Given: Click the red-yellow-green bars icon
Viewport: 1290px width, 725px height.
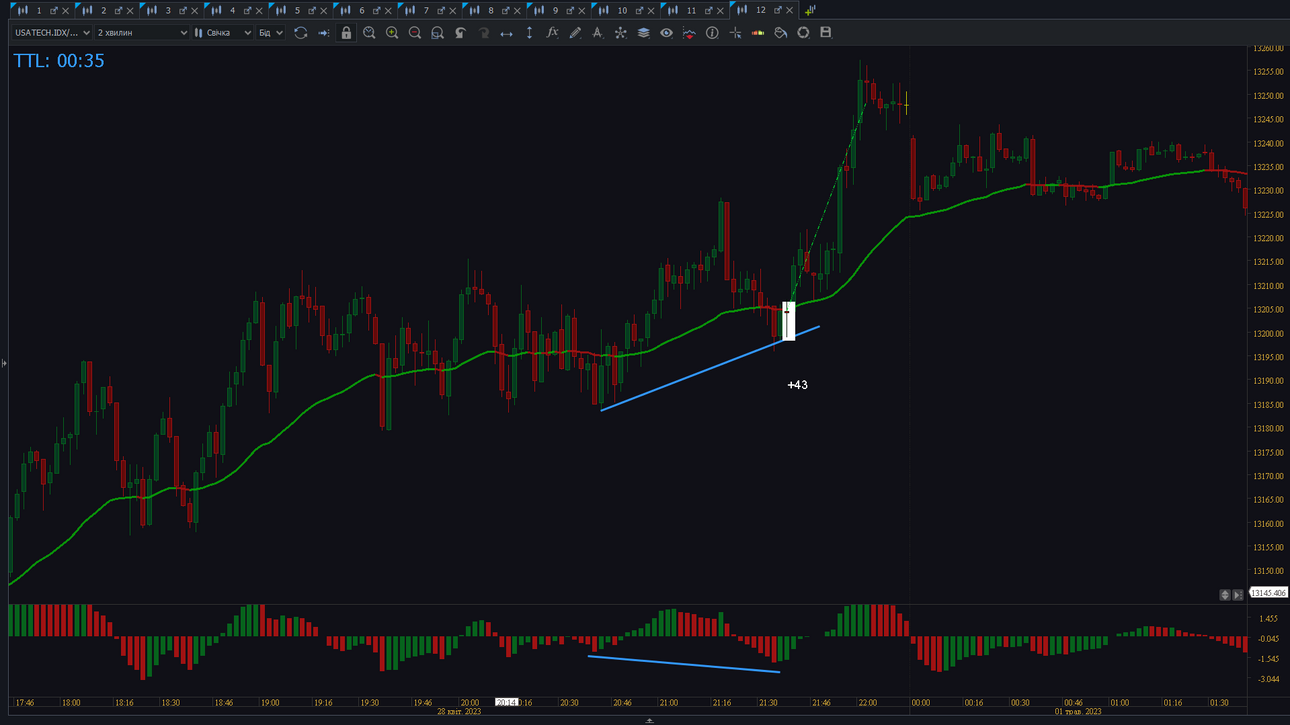Looking at the screenshot, I should click(x=758, y=33).
